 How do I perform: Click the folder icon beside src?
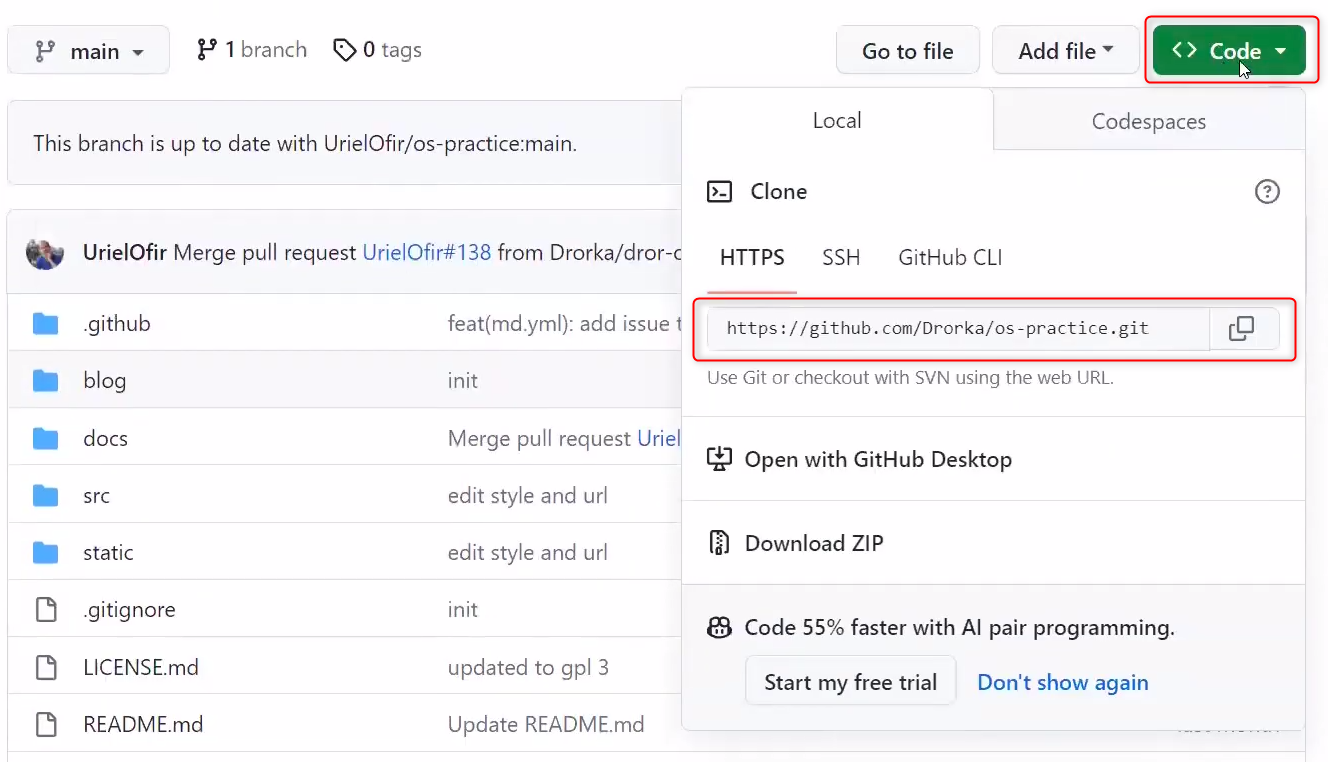46,496
